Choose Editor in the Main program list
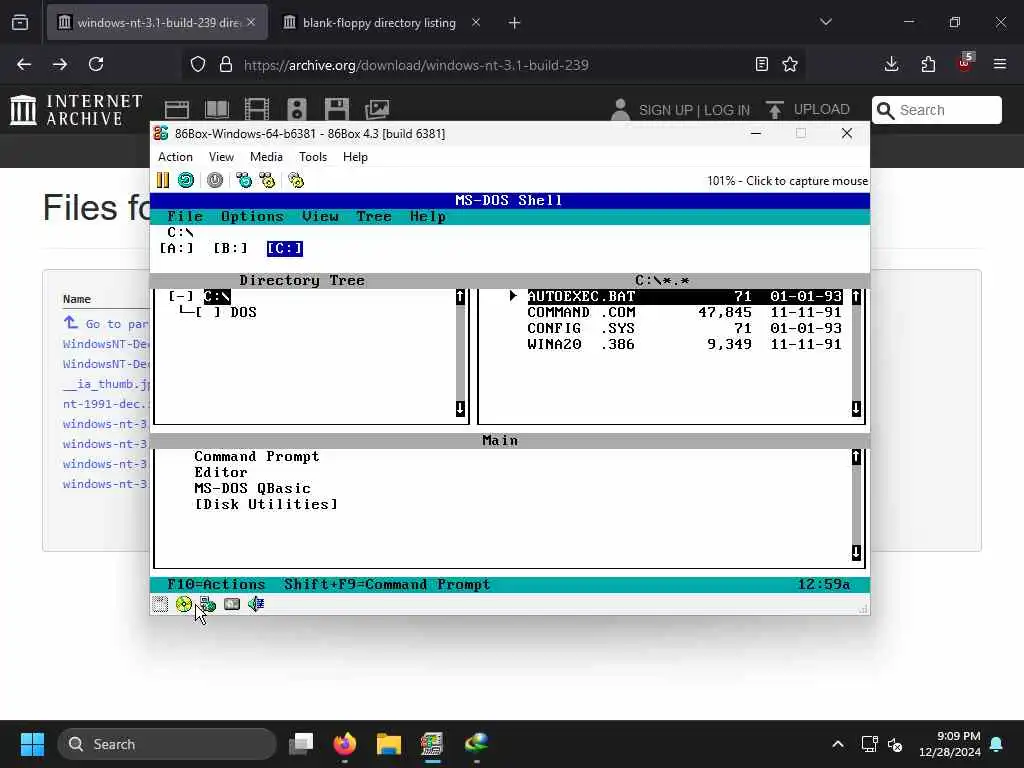1024x768 pixels. tap(221, 472)
